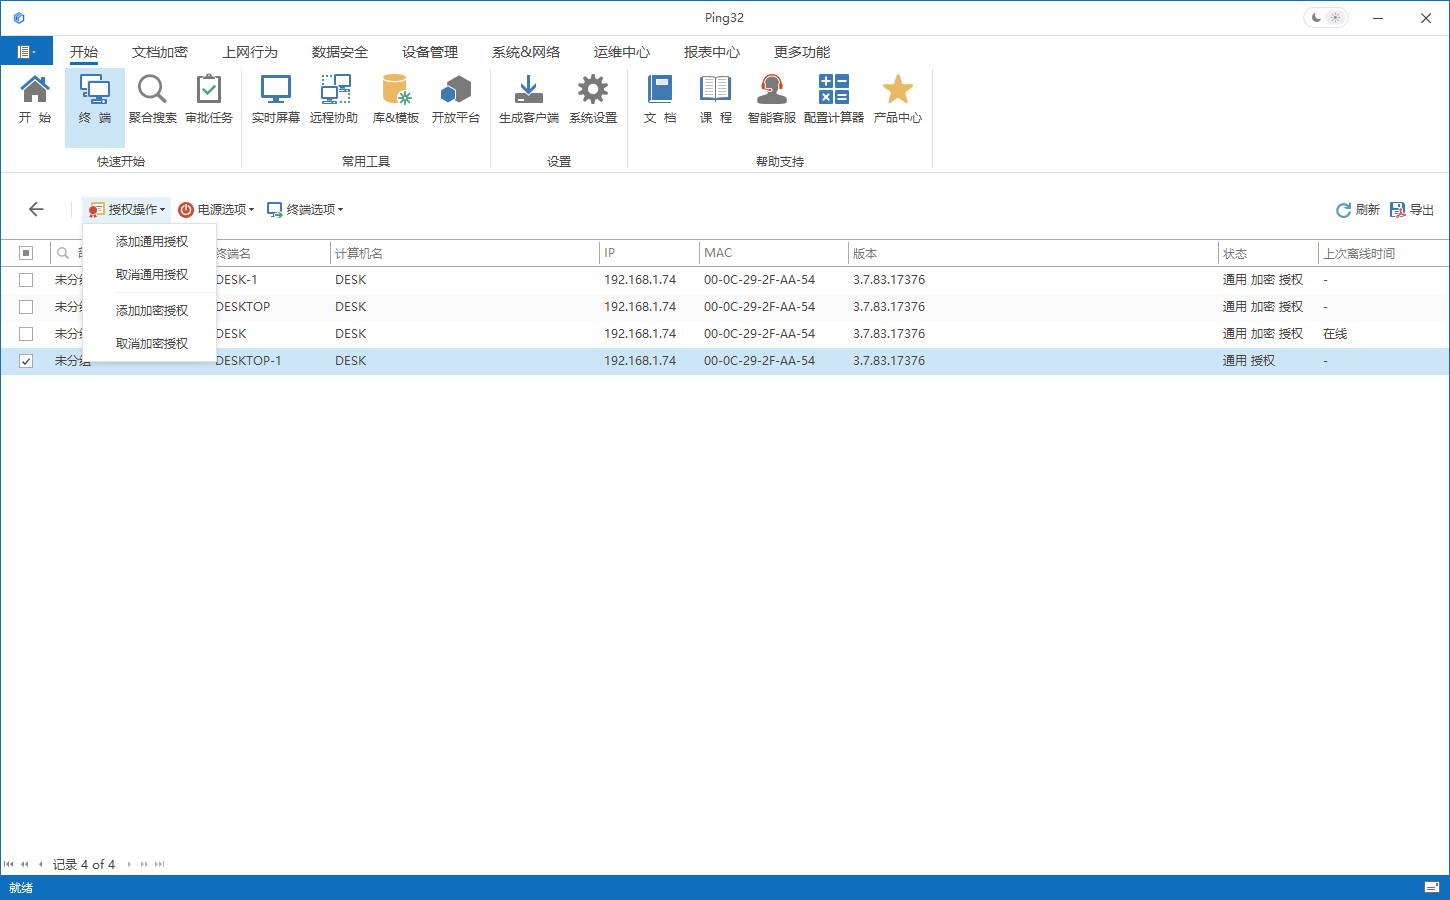The width and height of the screenshot is (1450, 900).
Task: Sort by the 计算机名 column header
Action: pos(465,253)
